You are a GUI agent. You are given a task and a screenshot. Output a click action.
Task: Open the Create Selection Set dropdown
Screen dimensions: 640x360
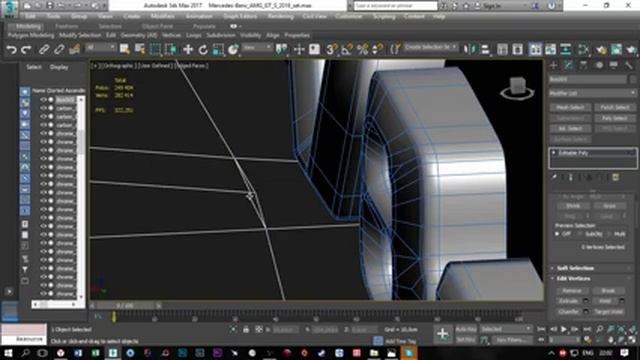pos(431,48)
